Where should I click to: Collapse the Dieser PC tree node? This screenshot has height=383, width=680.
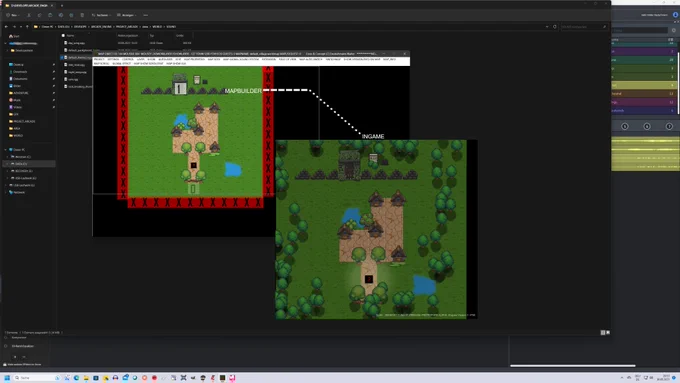6,150
